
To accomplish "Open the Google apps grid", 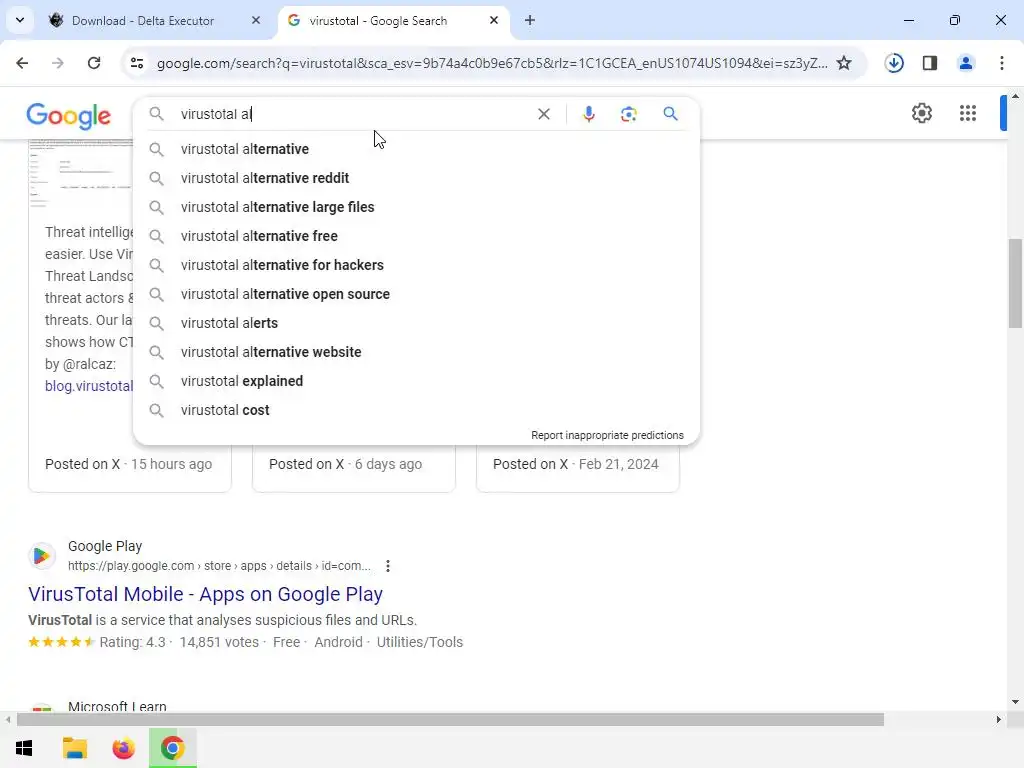I will click(968, 113).
